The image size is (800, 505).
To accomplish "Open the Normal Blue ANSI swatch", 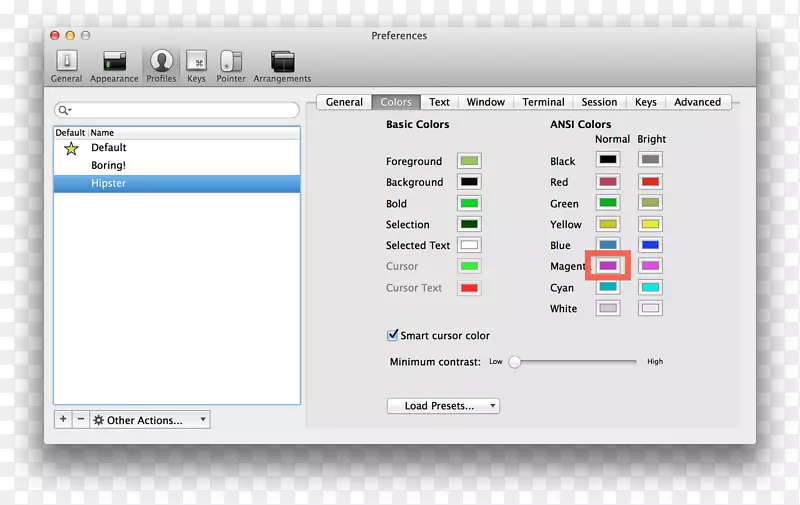I will (608, 245).
